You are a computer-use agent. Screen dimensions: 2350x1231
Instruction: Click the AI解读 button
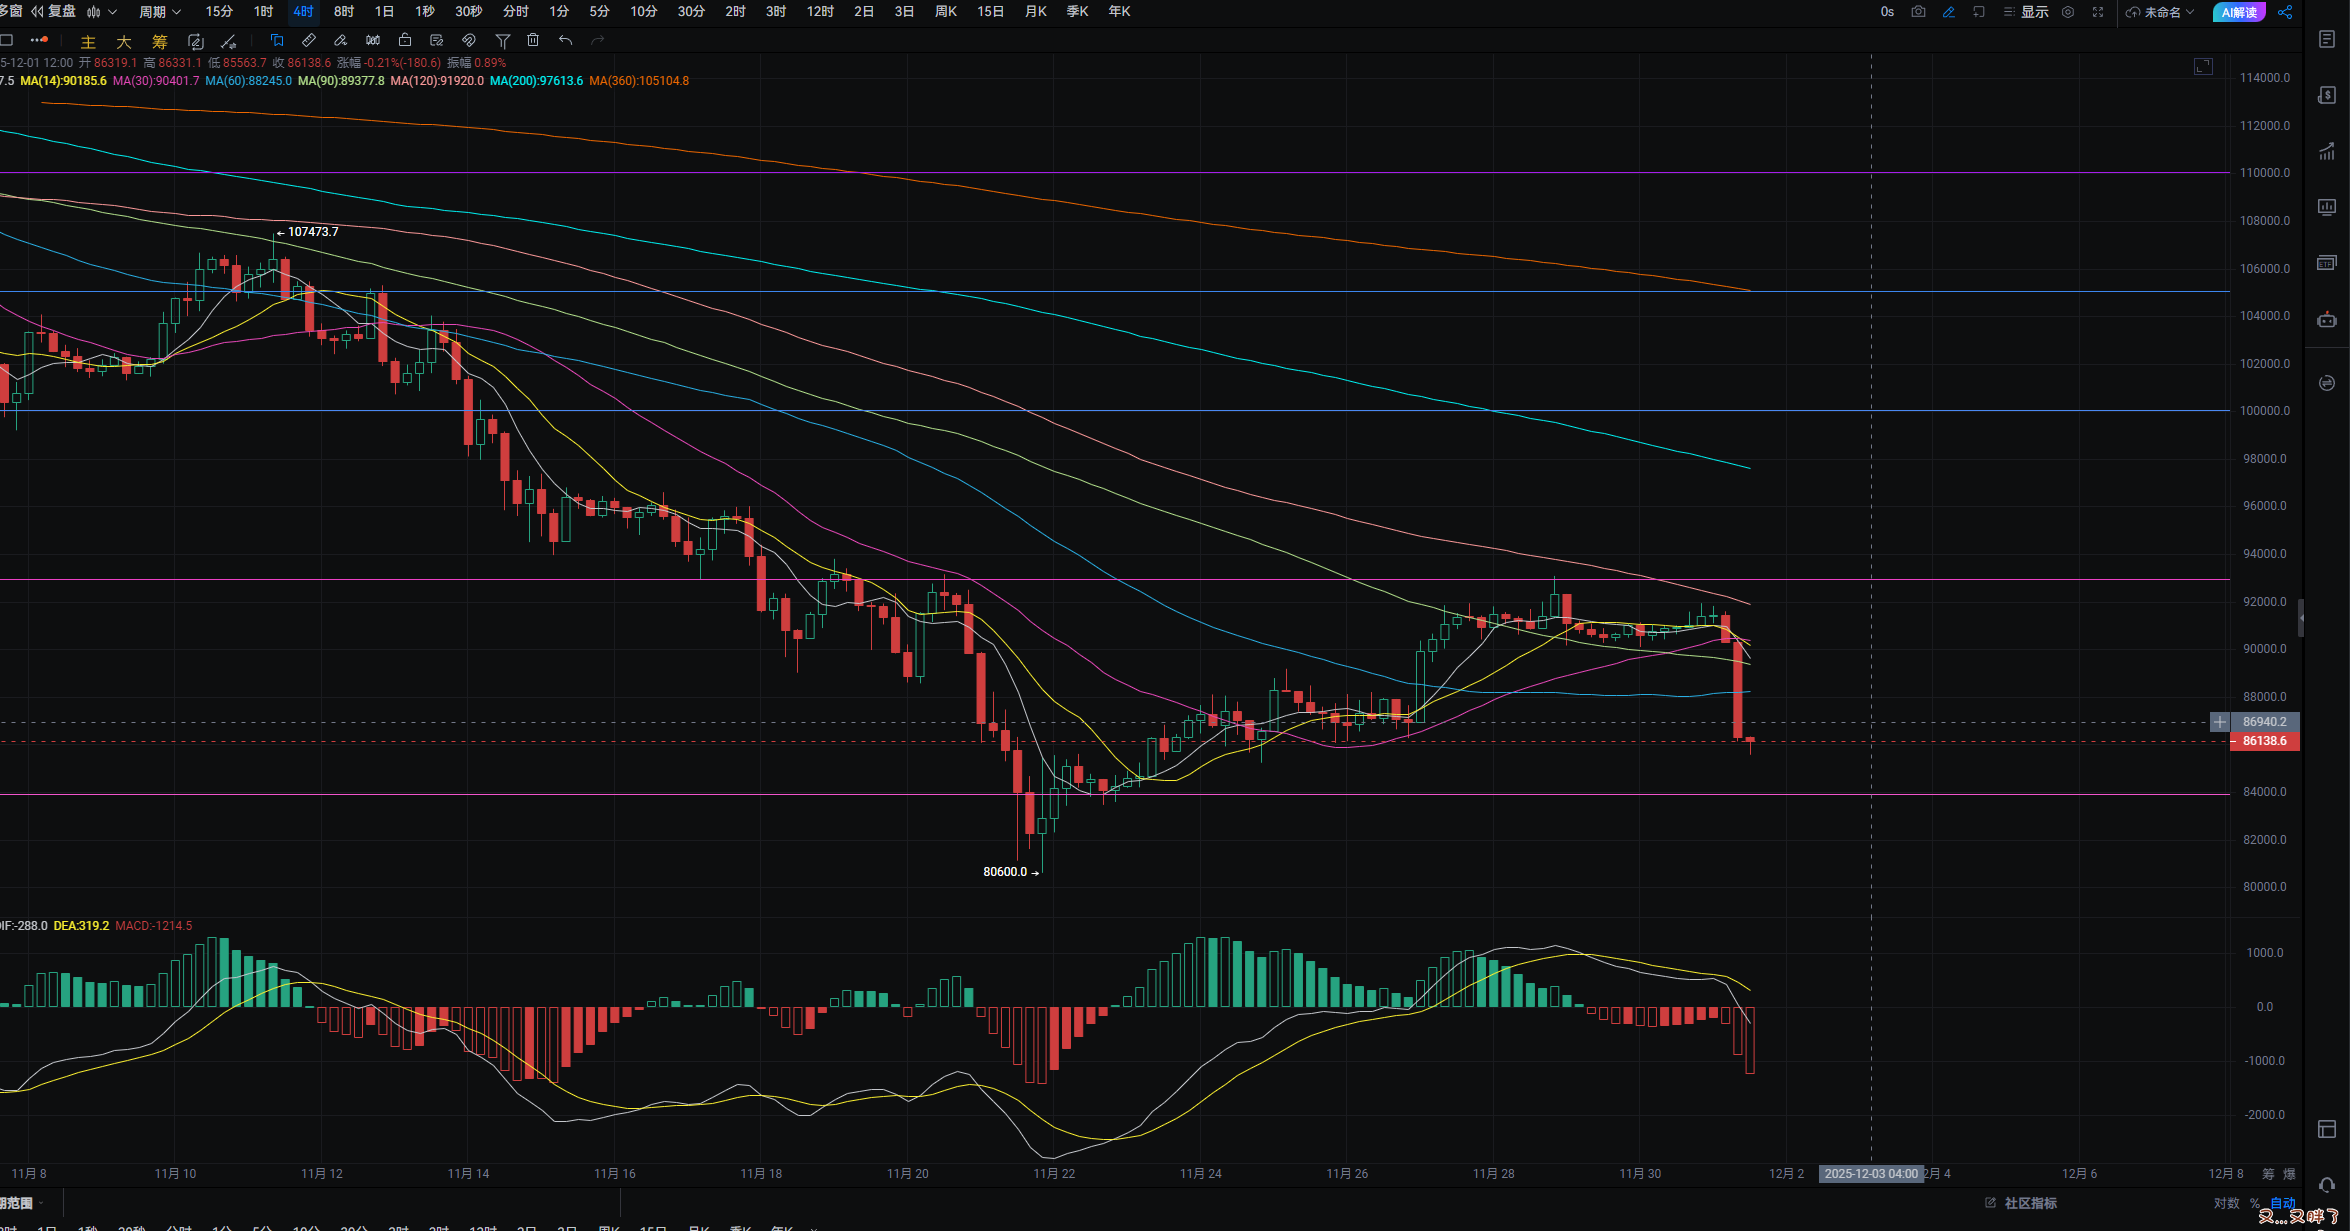[2239, 12]
